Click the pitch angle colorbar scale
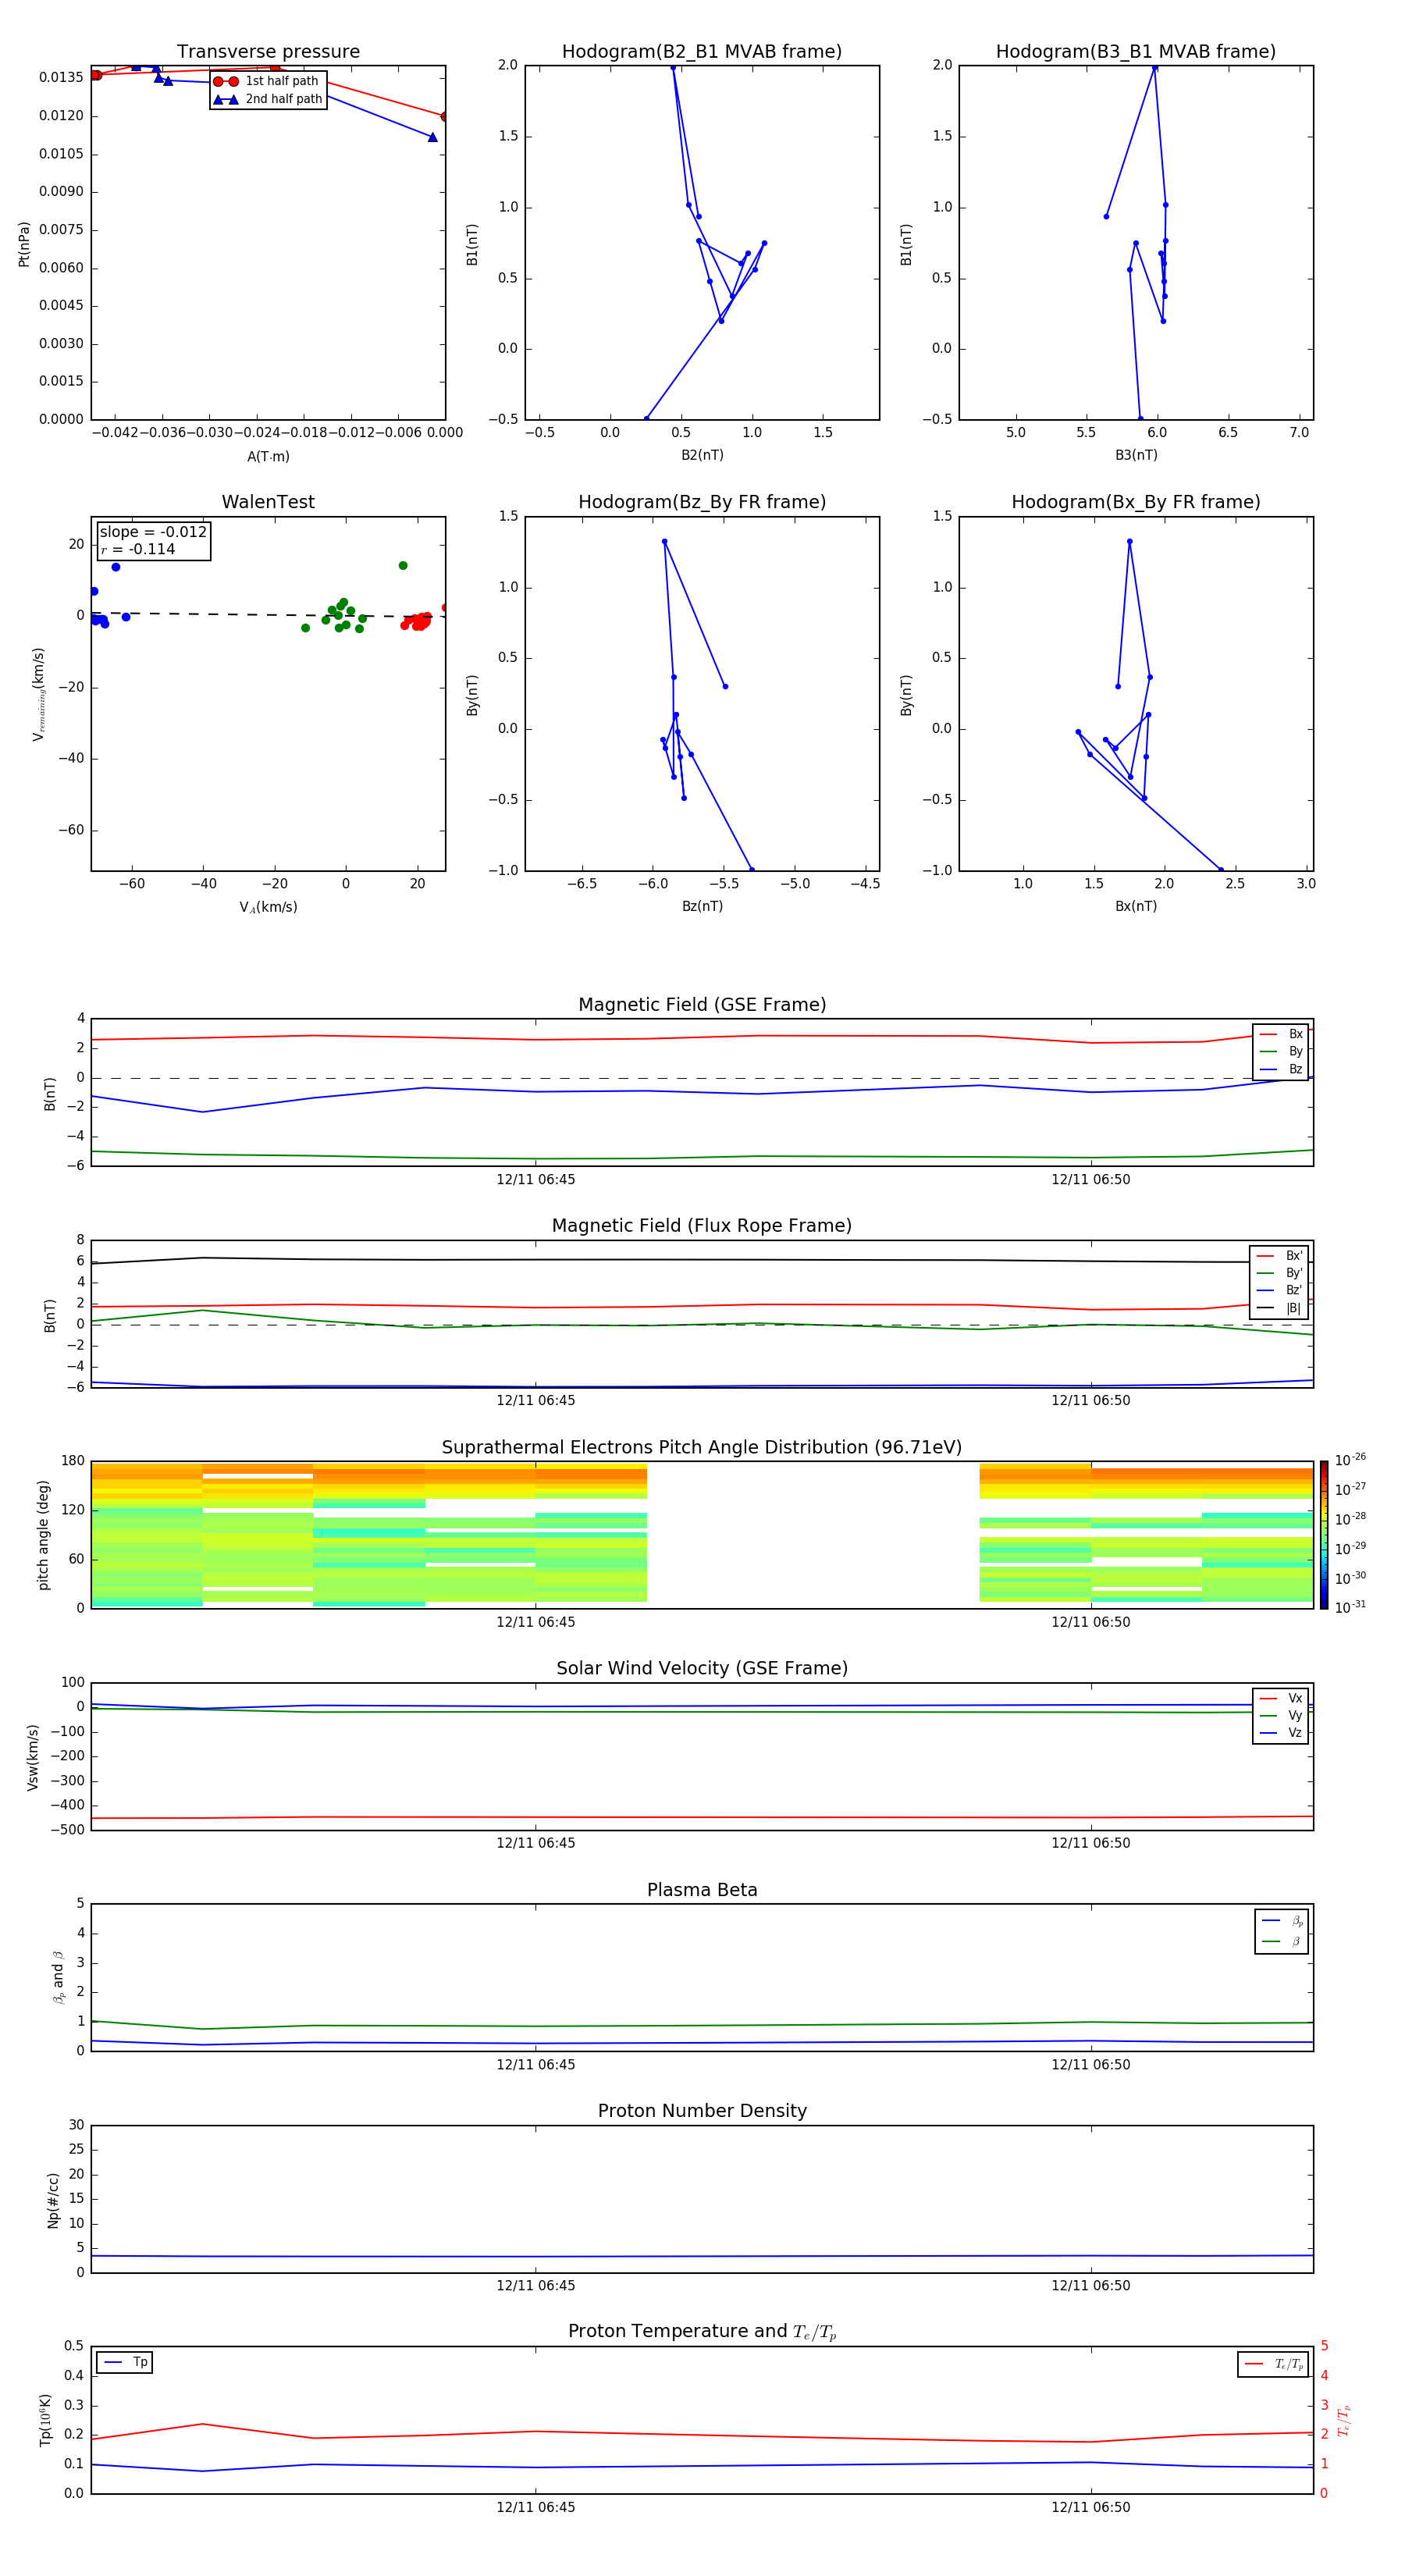Viewport: 1405px width, 2576px height. pyautogui.click(x=1324, y=1535)
